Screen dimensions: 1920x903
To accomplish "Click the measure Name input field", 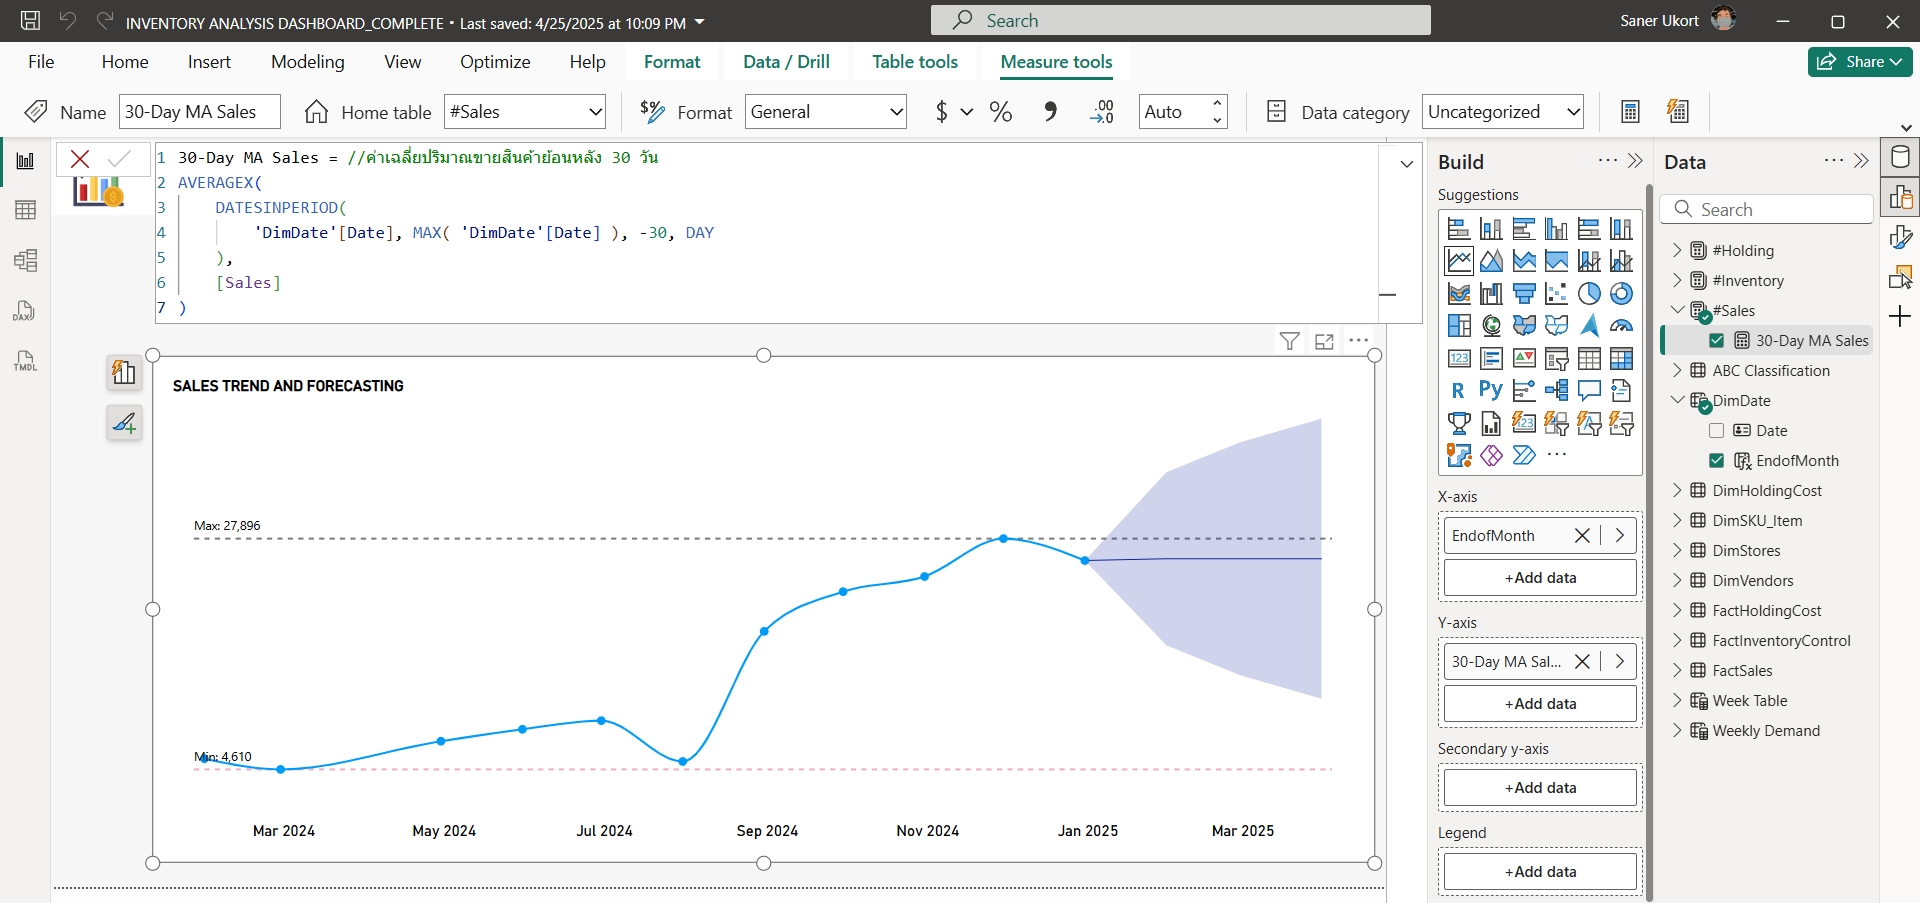I will coord(200,112).
